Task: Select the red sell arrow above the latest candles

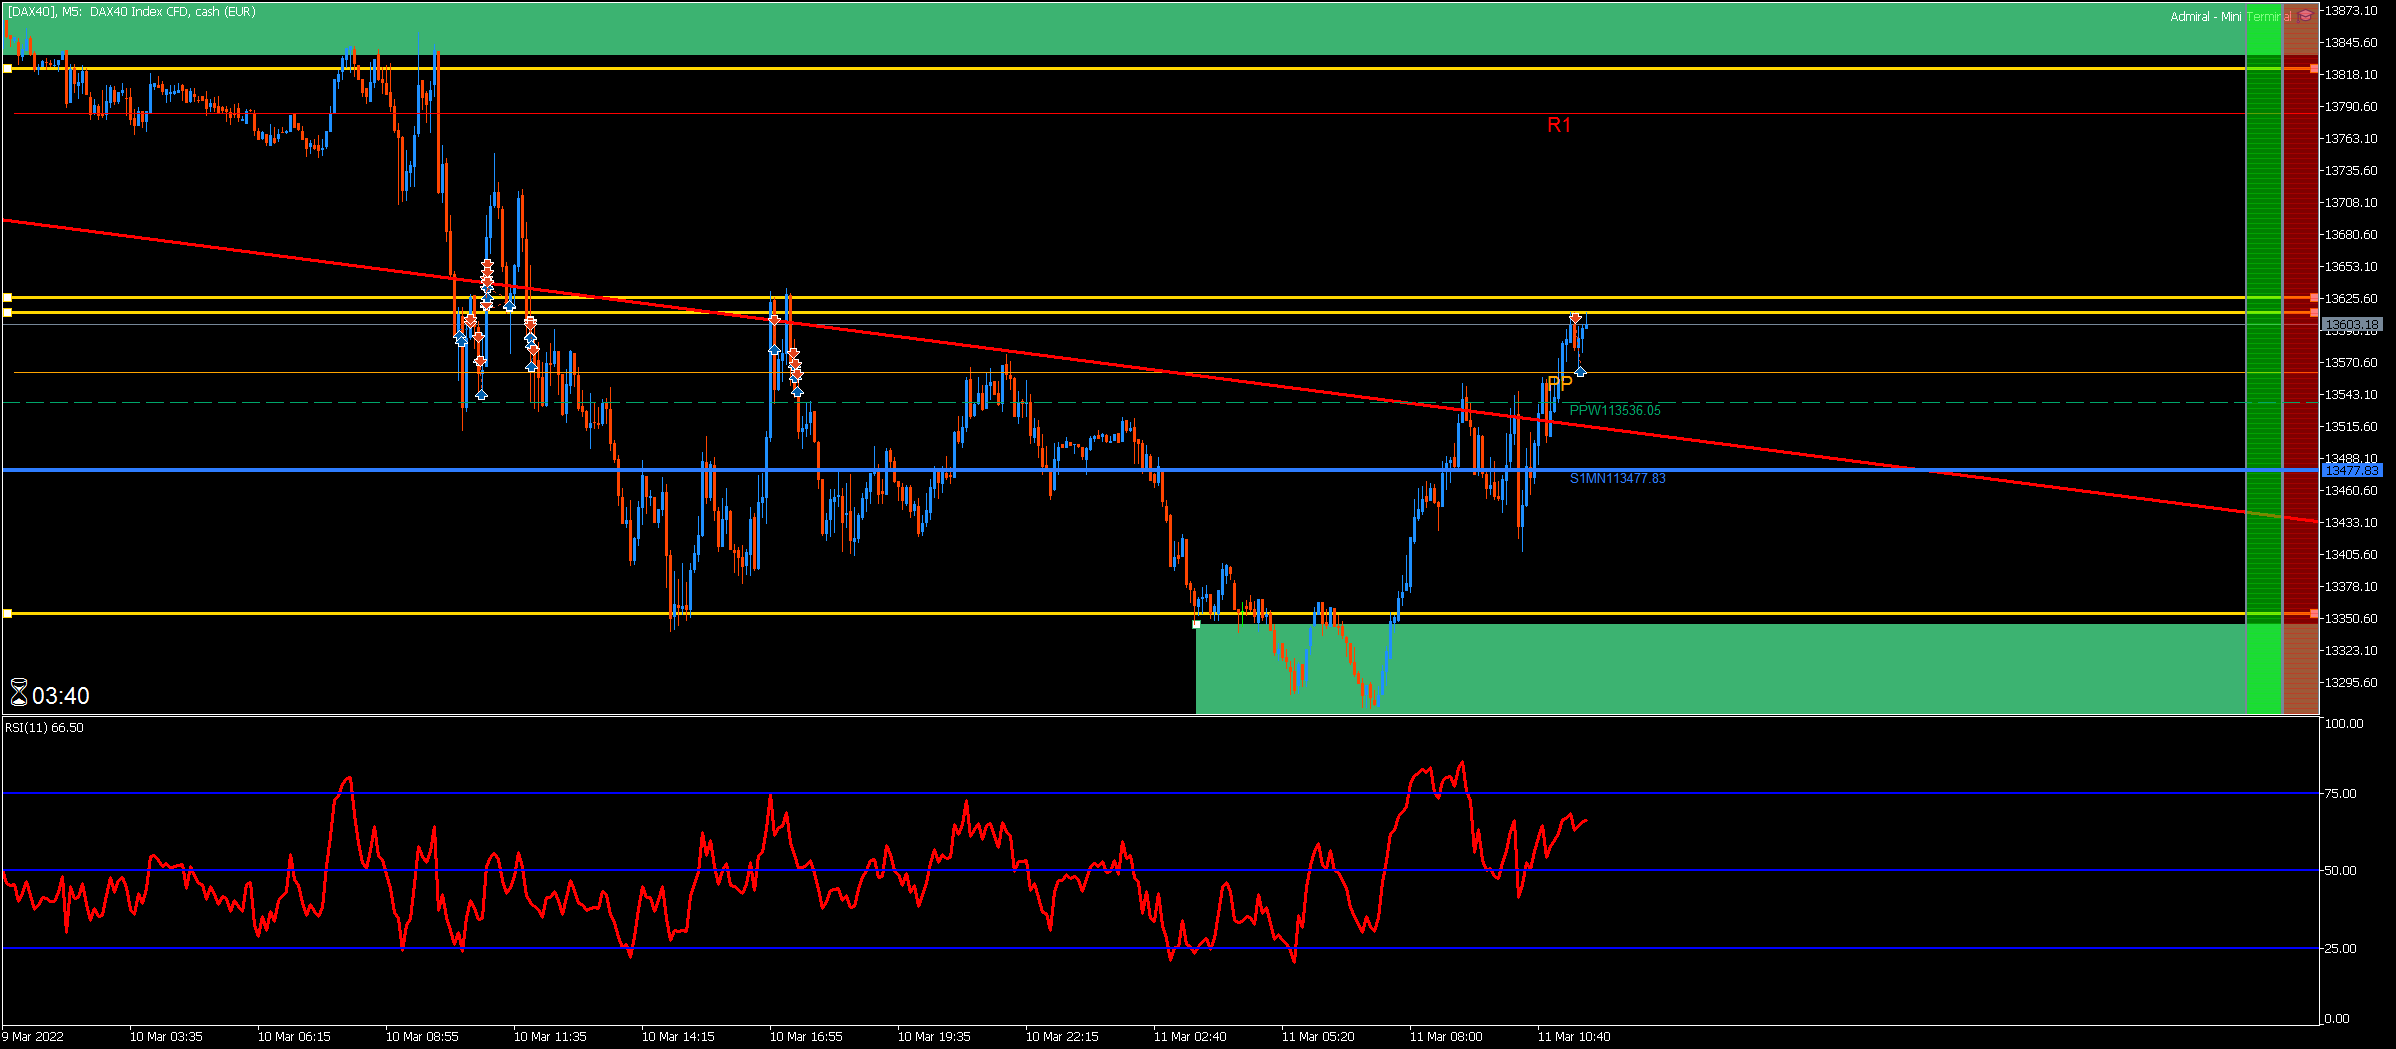Action: 1576,318
